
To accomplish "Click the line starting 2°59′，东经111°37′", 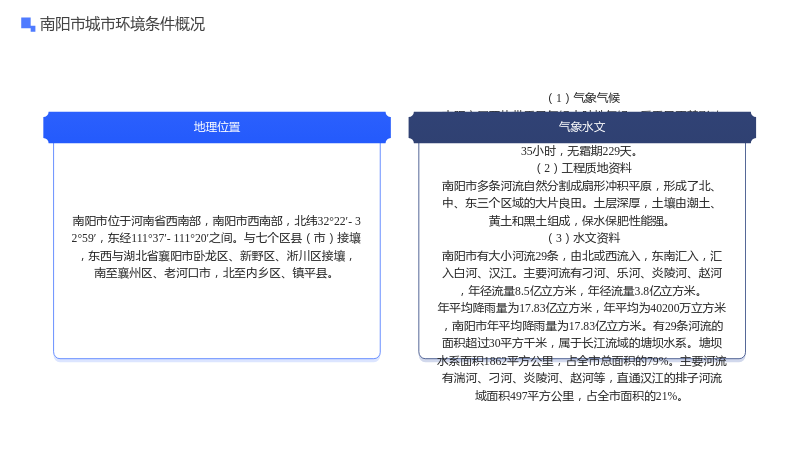I will 217,238.
